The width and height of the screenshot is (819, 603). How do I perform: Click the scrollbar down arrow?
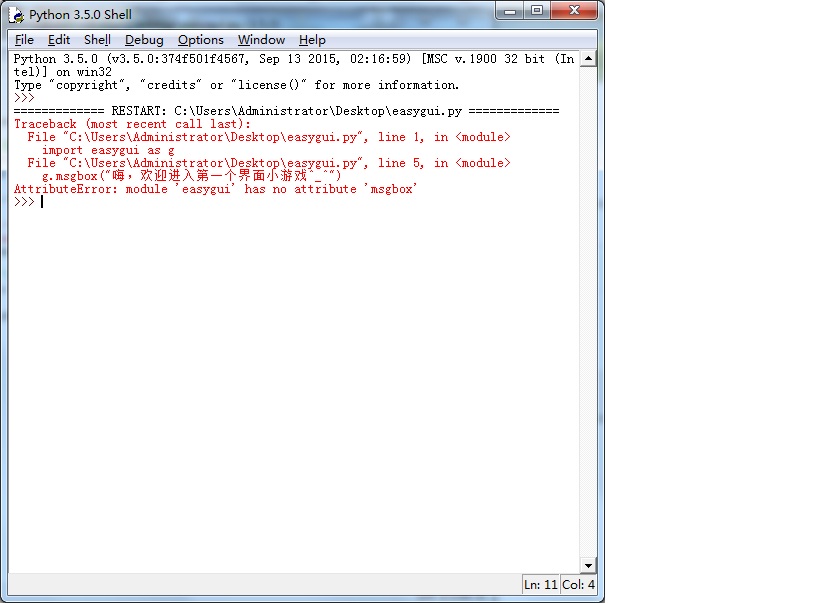(x=588, y=566)
